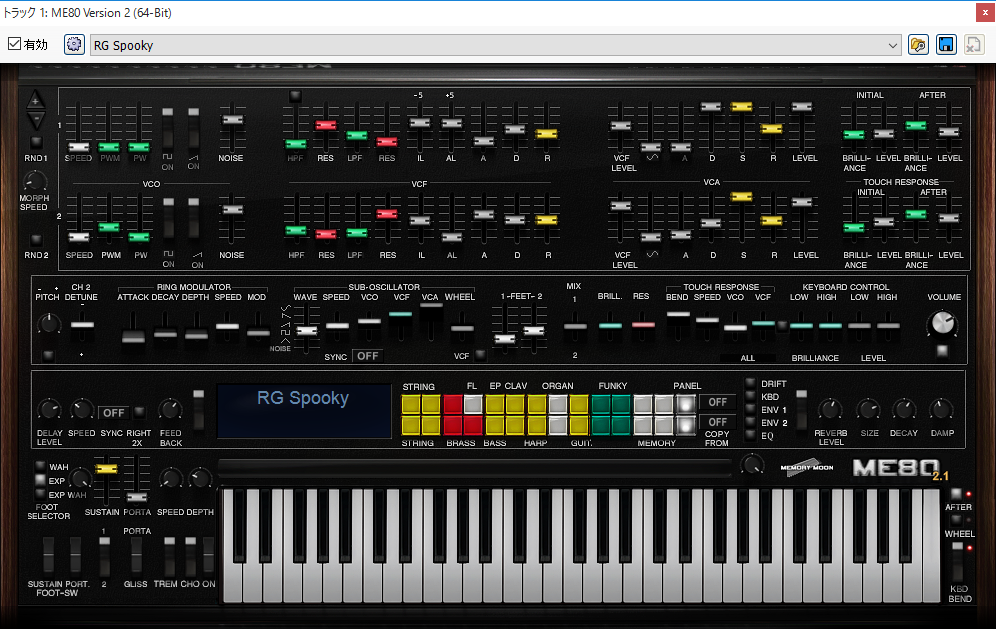Click the REVERB LEVEL knob

tap(830, 410)
